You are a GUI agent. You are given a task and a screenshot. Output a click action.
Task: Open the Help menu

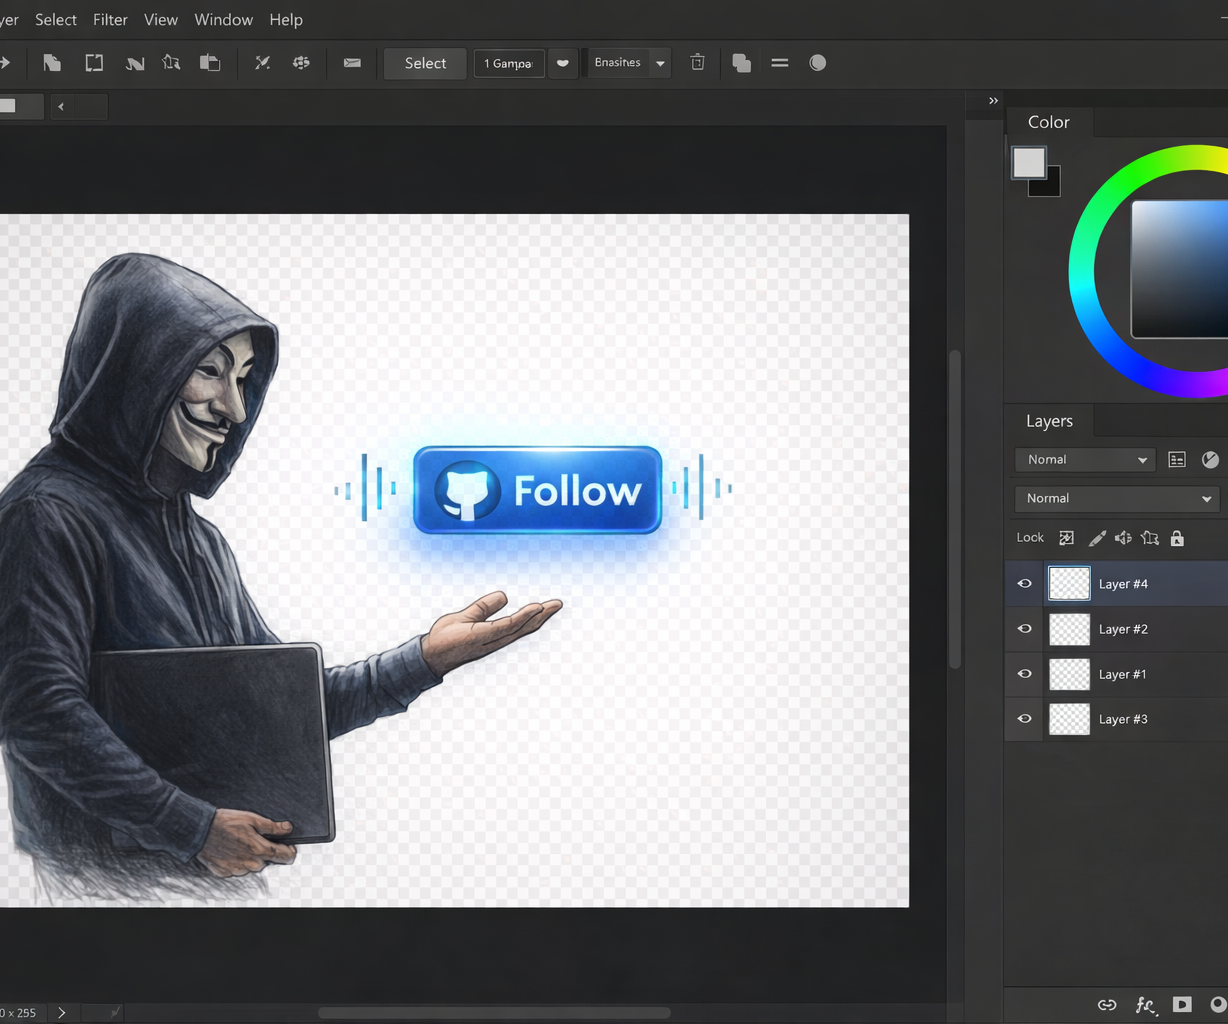286,20
